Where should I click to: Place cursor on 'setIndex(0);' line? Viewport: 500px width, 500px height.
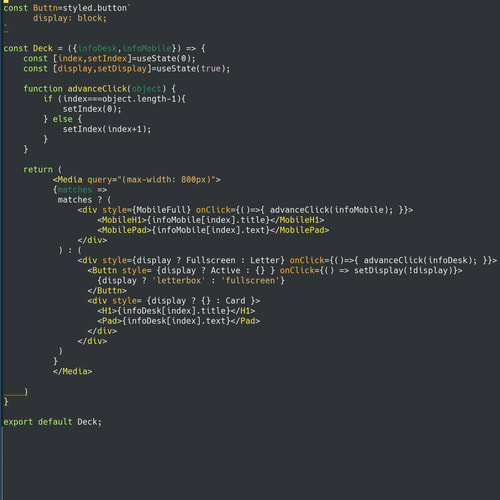click(x=92, y=109)
